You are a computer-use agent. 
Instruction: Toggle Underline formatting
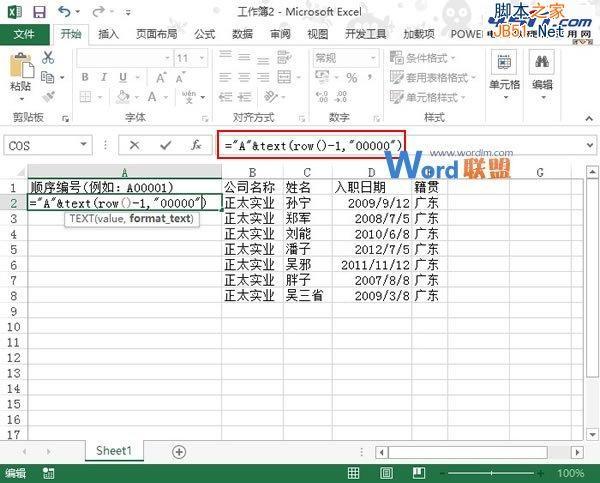pos(123,77)
